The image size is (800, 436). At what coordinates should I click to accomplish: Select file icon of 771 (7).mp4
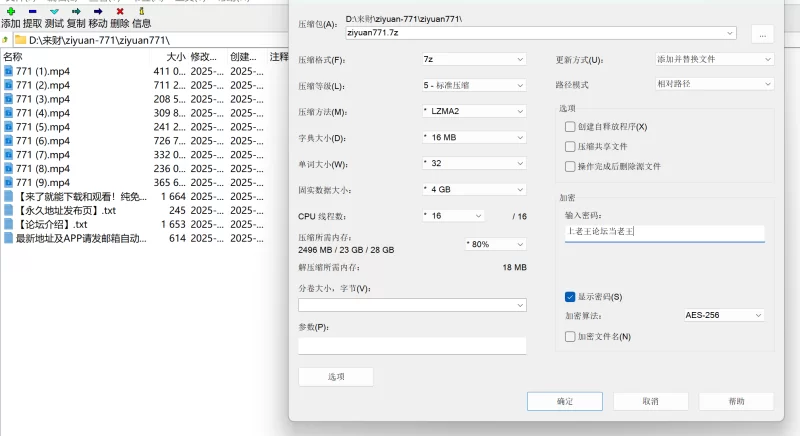(x=8, y=155)
